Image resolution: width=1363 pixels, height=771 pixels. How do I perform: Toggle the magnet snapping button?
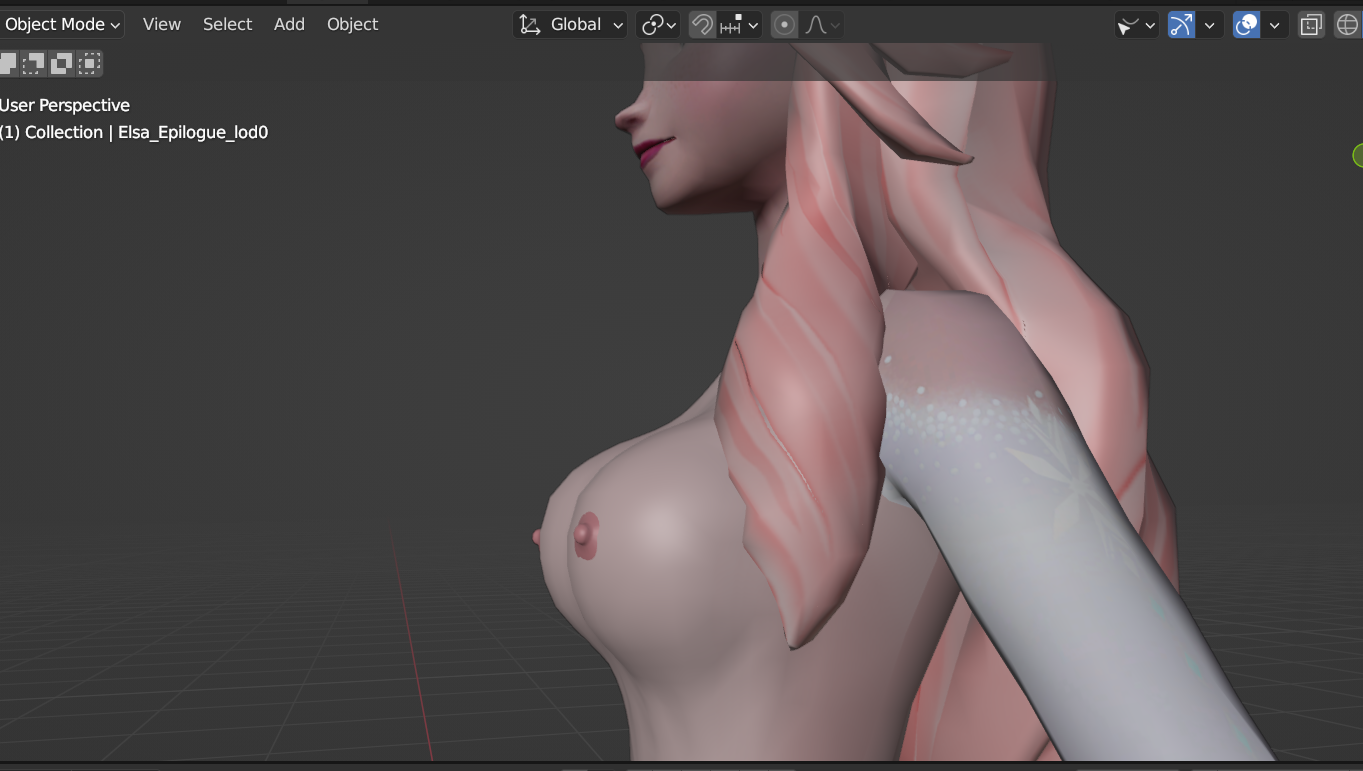pyautogui.click(x=702, y=24)
